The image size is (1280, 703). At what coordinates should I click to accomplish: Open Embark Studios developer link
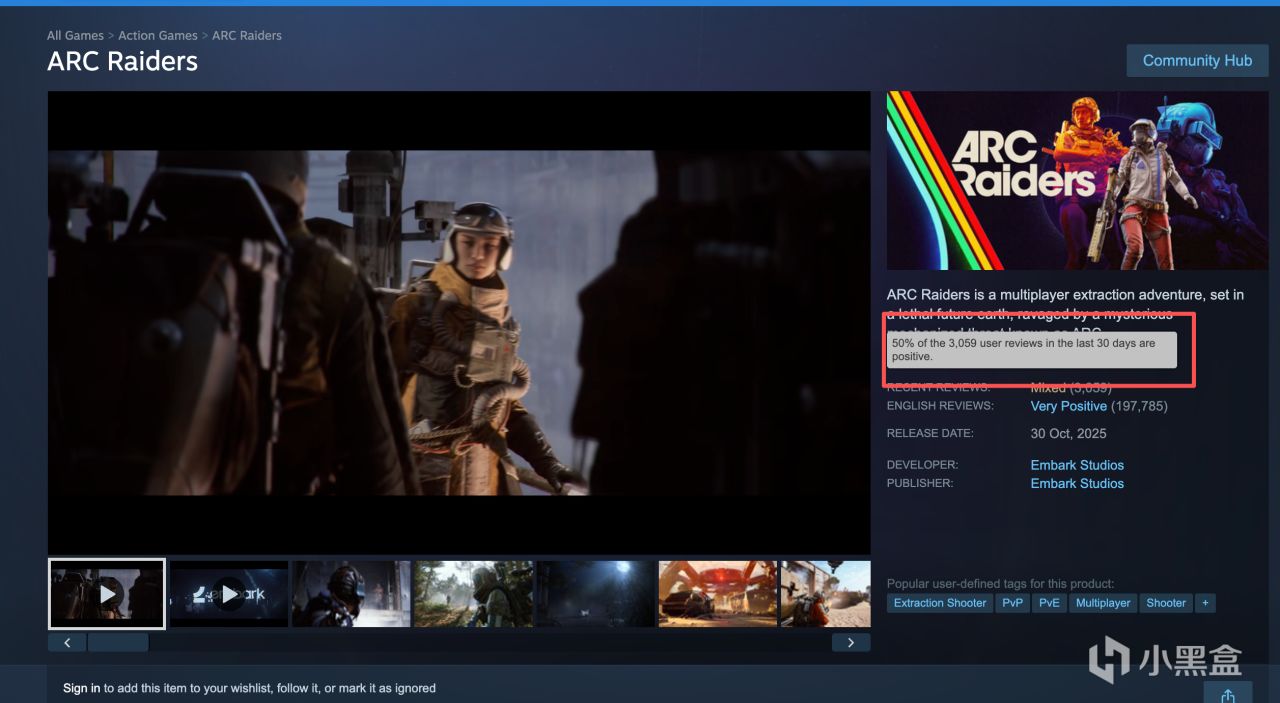(x=1077, y=465)
